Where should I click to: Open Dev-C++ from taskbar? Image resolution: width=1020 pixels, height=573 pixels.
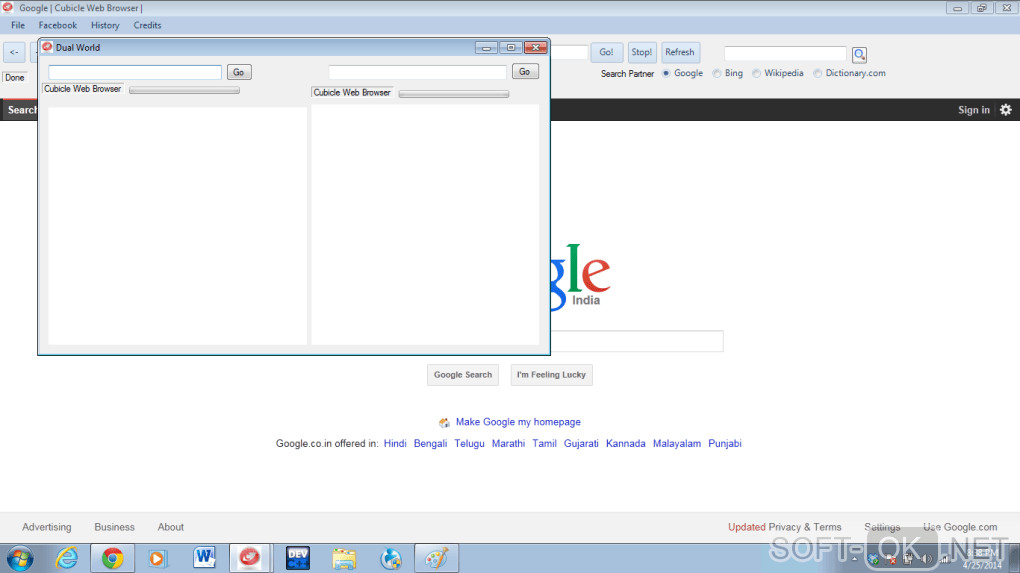tap(297, 558)
